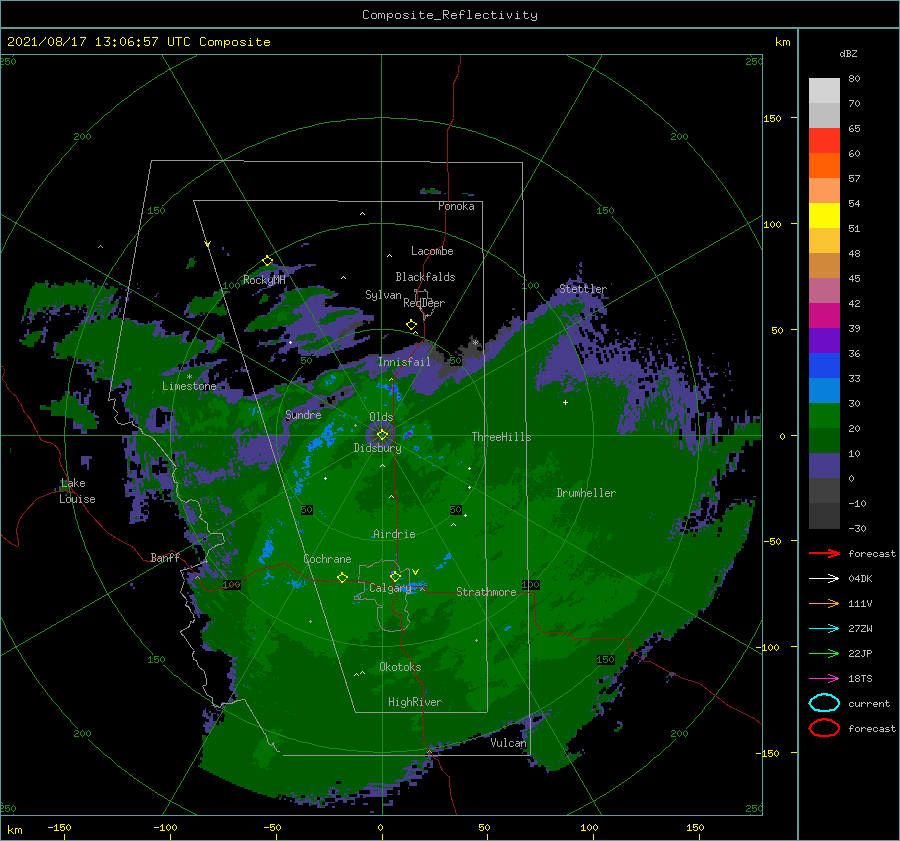900x841 pixels.
Task: Click the Vulcan label
Action: tap(508, 743)
